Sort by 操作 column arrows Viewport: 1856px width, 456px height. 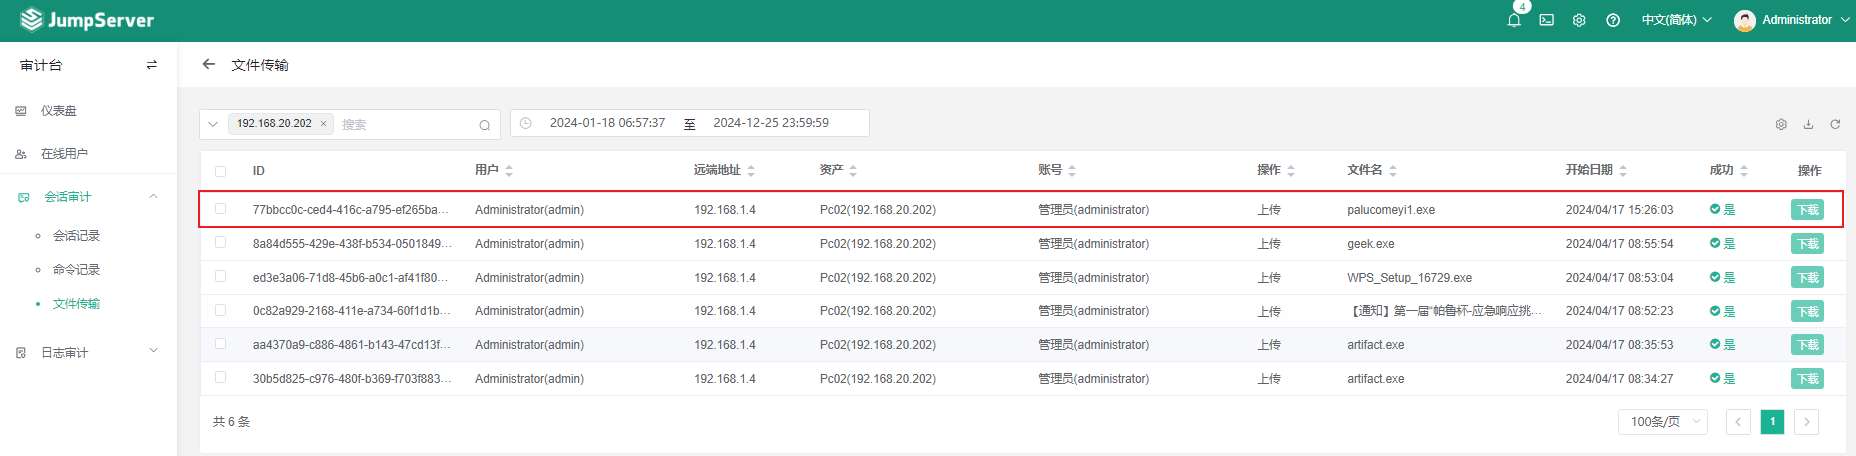click(x=1291, y=171)
